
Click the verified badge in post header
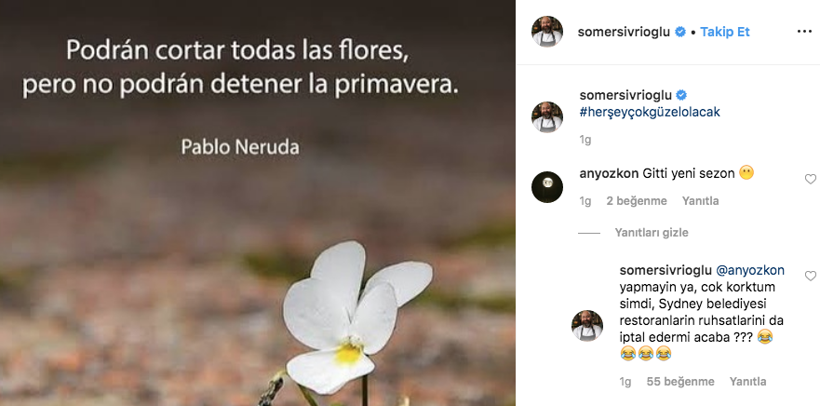[680, 32]
